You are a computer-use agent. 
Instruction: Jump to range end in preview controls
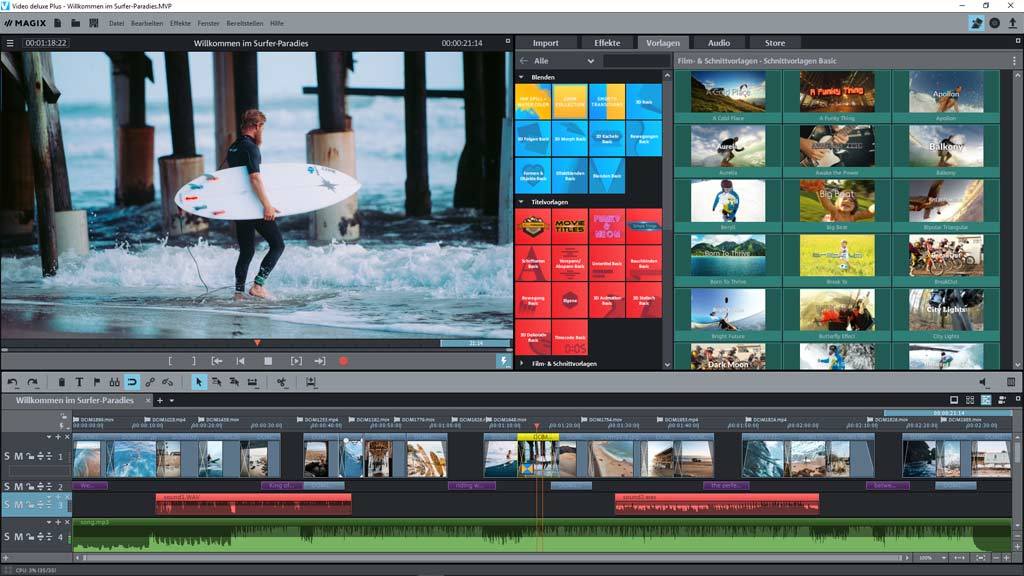(x=319, y=360)
